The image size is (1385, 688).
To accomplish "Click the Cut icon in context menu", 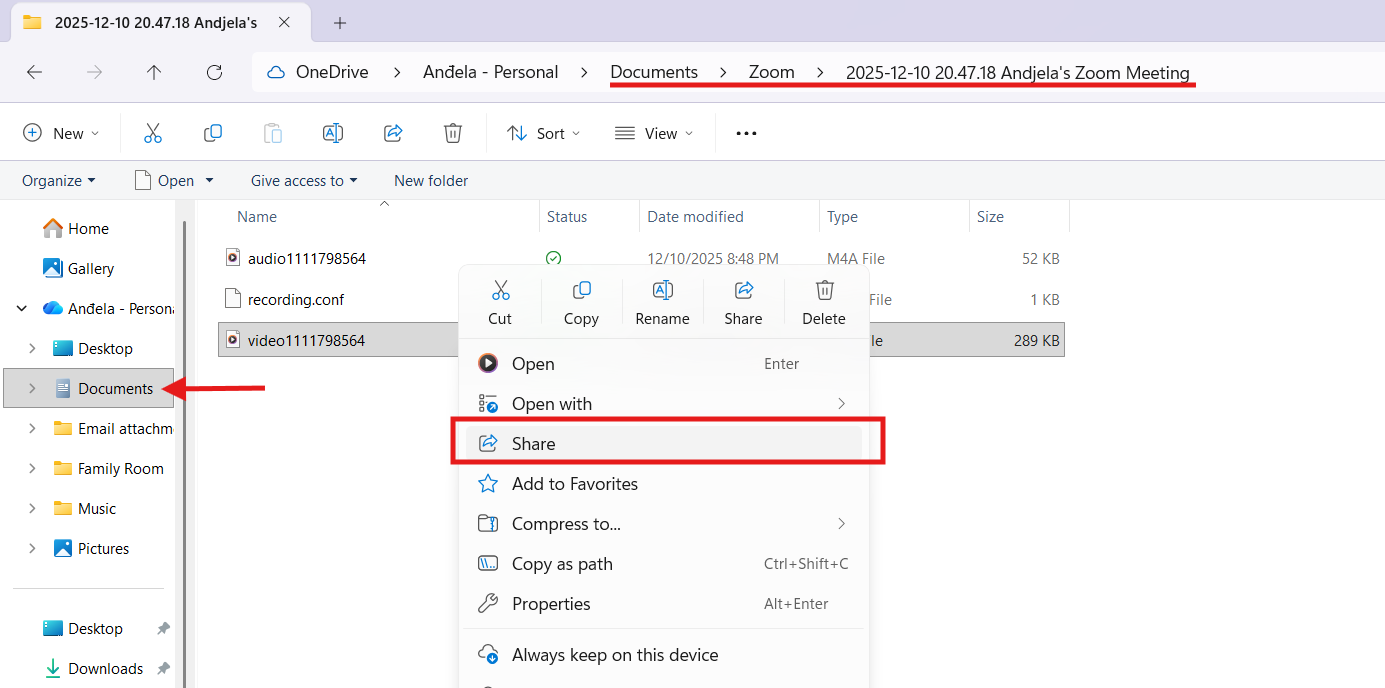I will pos(500,291).
